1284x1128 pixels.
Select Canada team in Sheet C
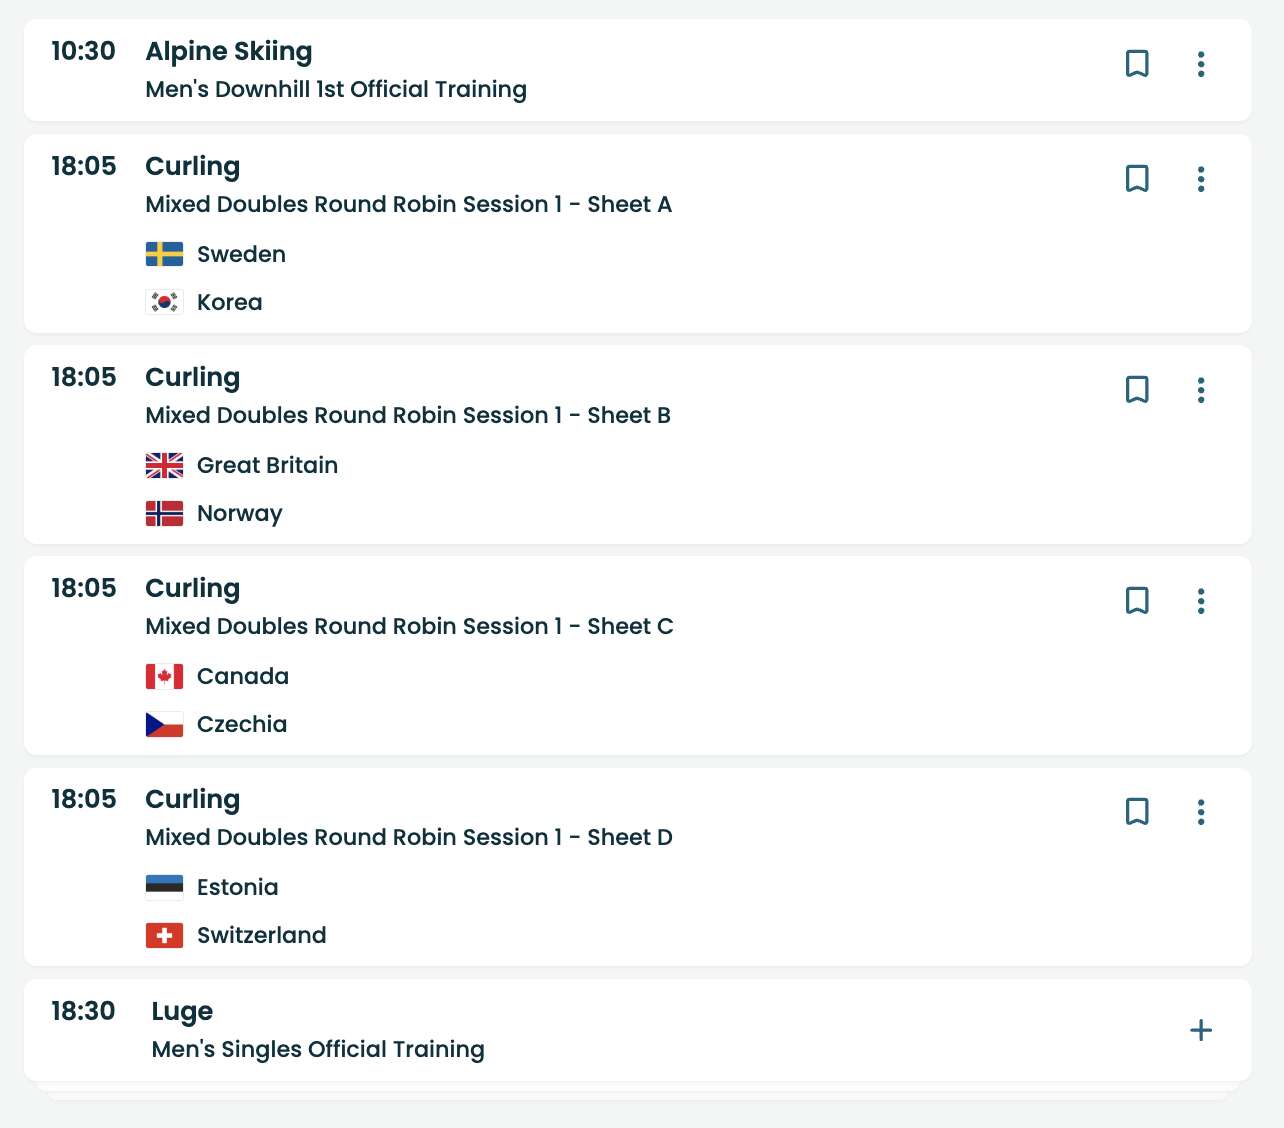243,677
